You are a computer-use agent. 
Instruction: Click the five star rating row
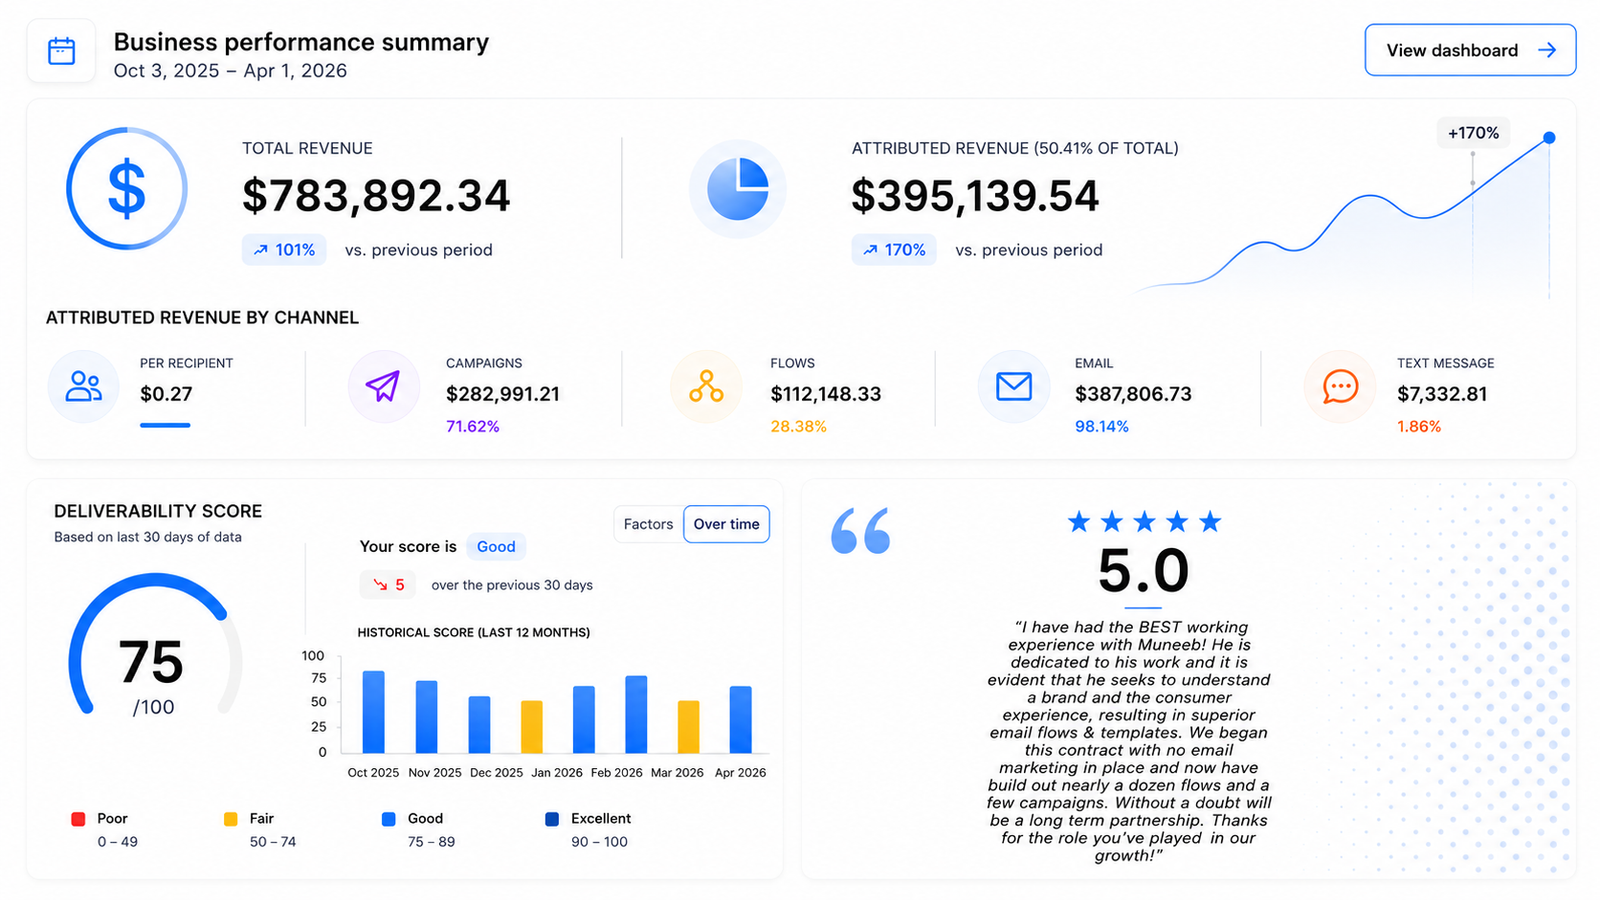coord(1144,521)
